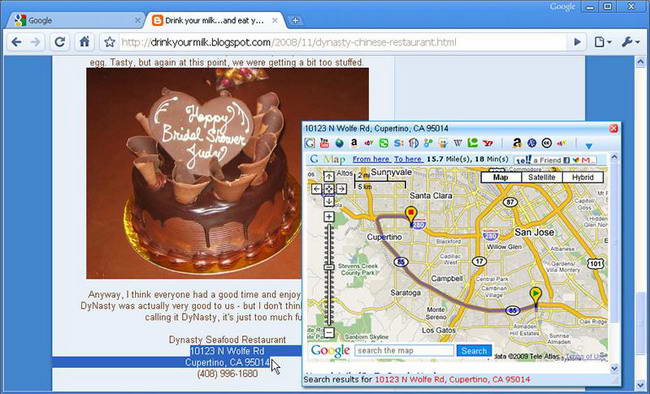Click the last eBay icon in popup toolbar
This screenshot has height=394, width=650.
(561, 143)
